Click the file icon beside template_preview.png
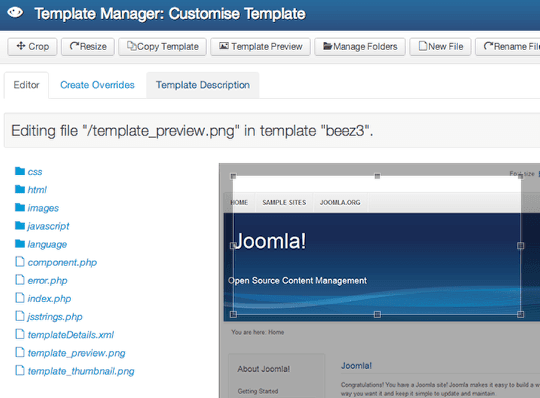 (20, 352)
